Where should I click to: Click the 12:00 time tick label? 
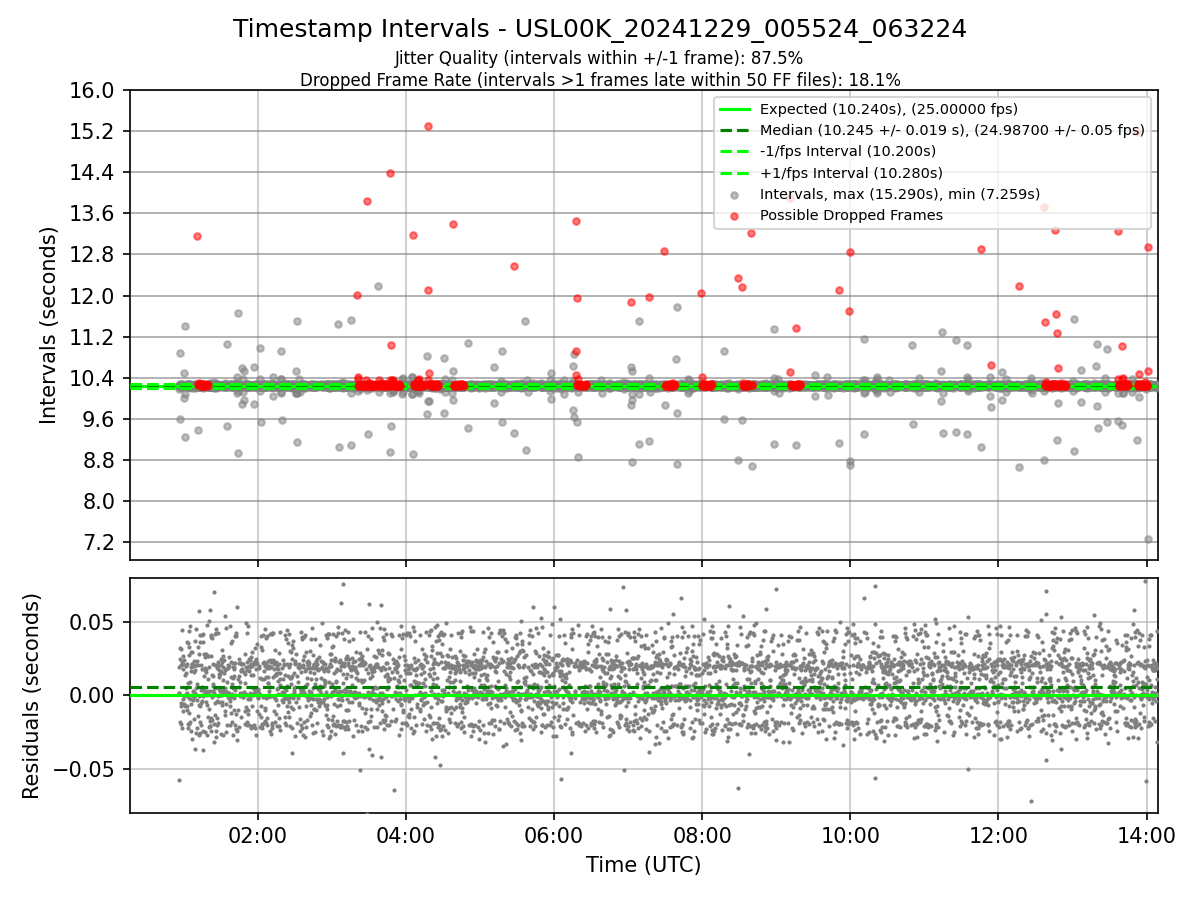click(998, 837)
